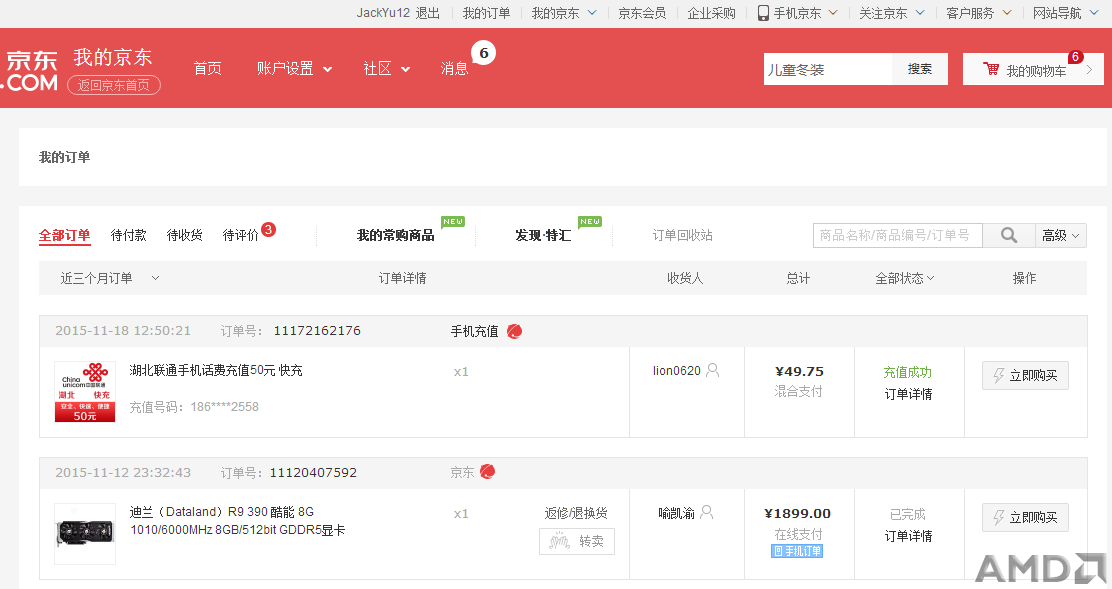The width and height of the screenshot is (1112, 589).
Task: Click the magnifier icon in order search
Action: pos(1008,235)
